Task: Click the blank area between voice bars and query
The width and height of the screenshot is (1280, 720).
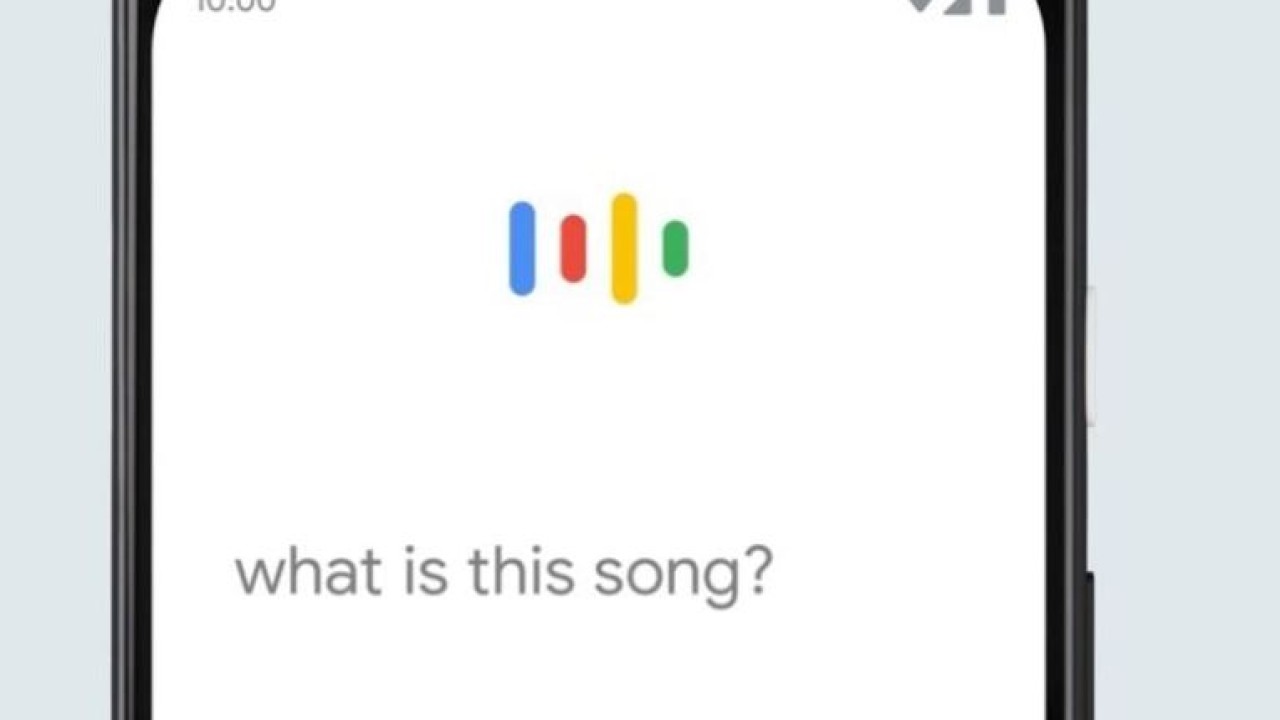Action: (x=598, y=420)
